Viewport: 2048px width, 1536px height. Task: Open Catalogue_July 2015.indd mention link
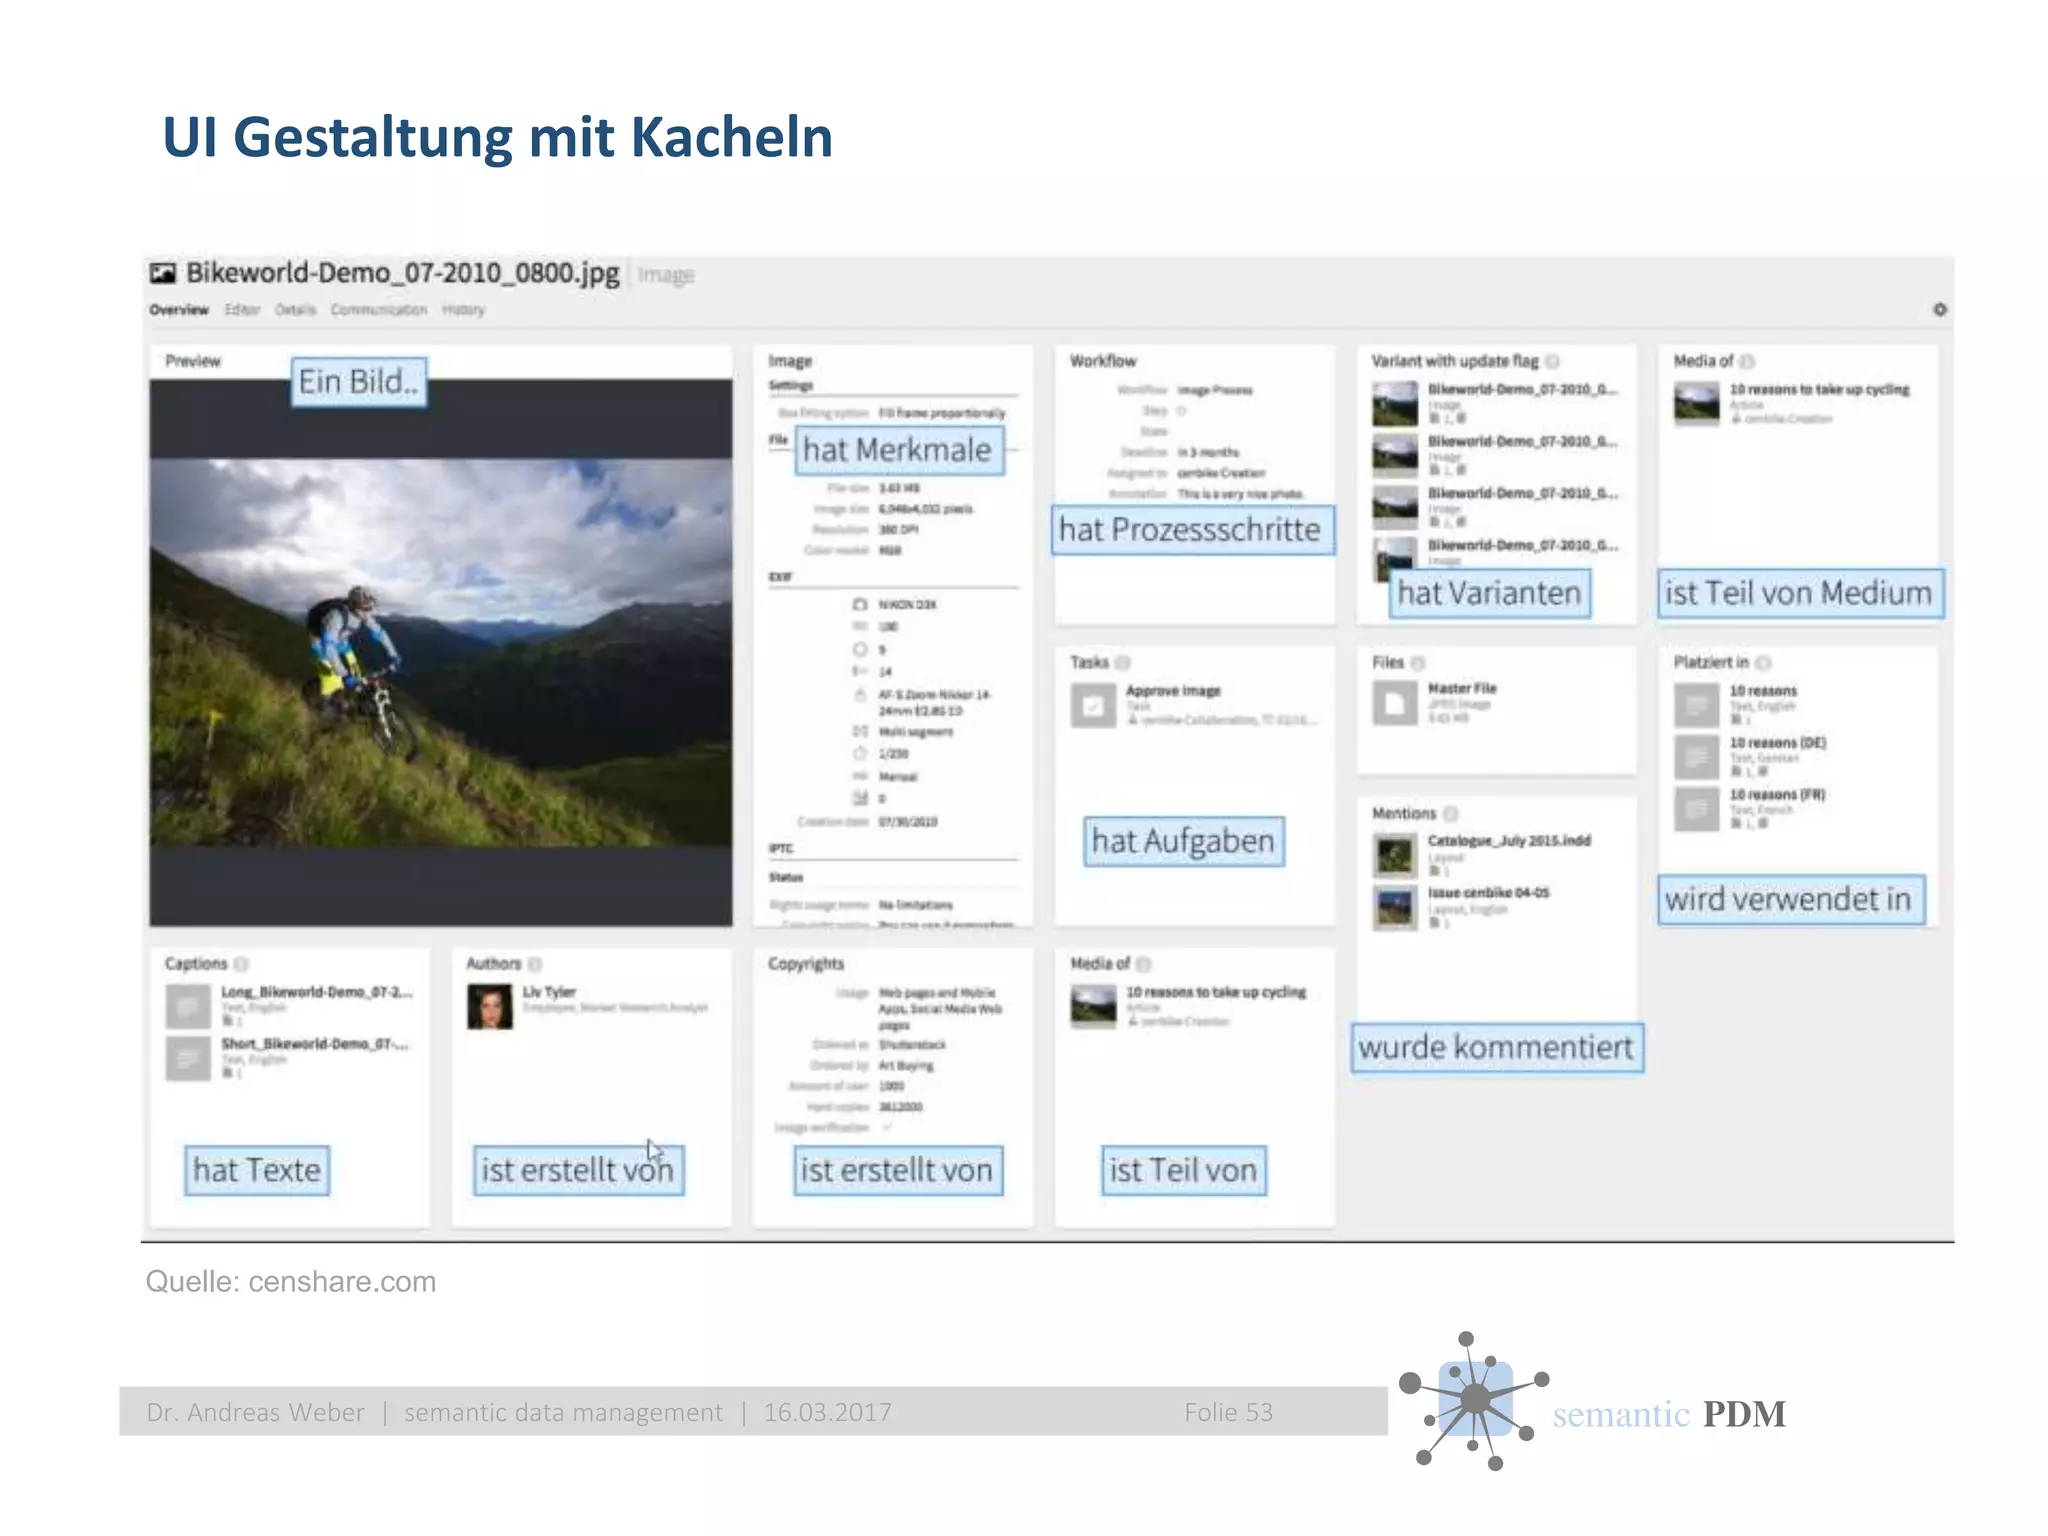coord(1509,840)
